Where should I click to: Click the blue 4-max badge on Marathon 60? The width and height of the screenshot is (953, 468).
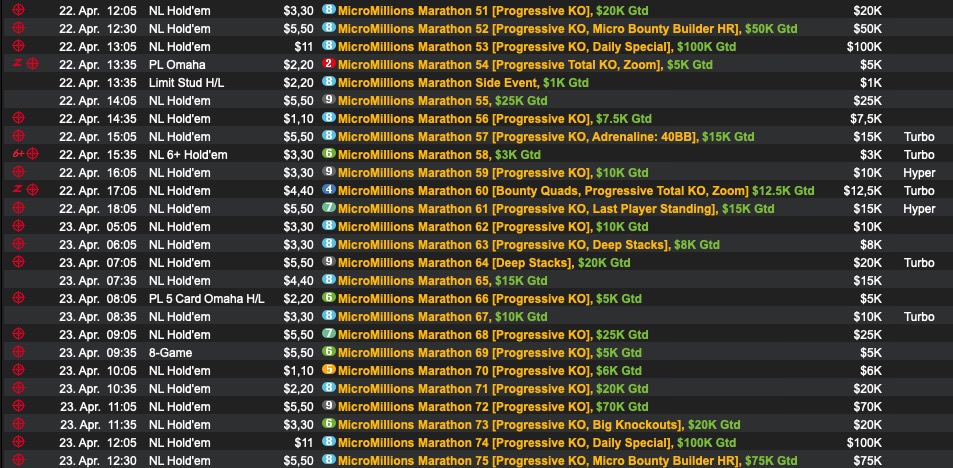[x=329, y=190]
